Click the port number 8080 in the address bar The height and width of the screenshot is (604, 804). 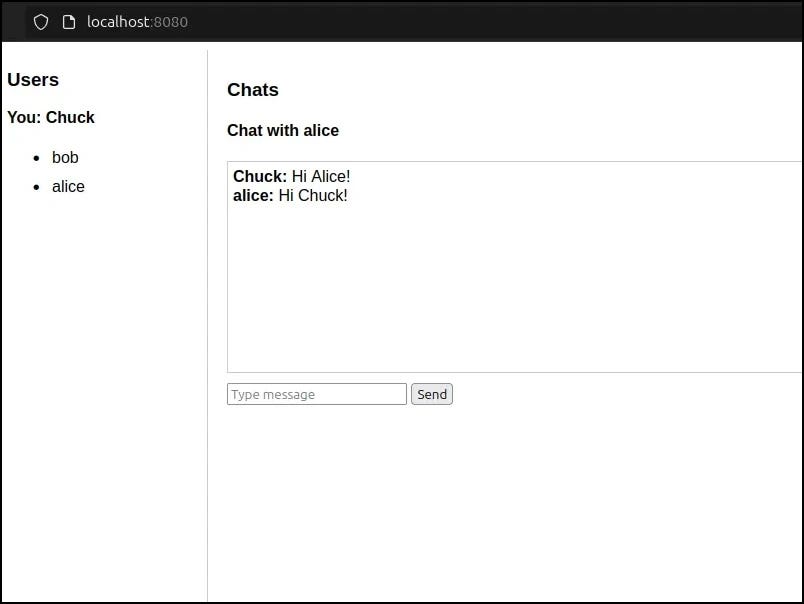(x=172, y=21)
